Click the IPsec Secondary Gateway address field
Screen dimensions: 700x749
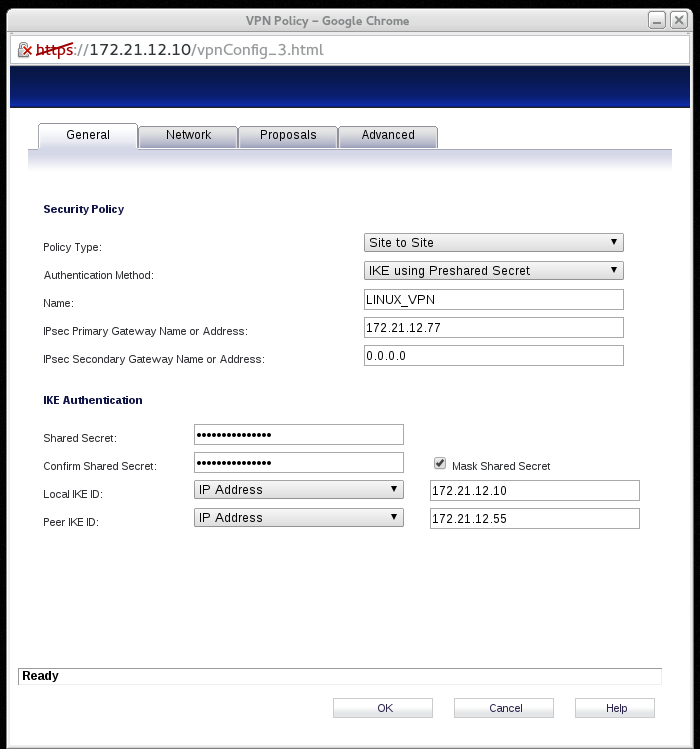tap(494, 356)
